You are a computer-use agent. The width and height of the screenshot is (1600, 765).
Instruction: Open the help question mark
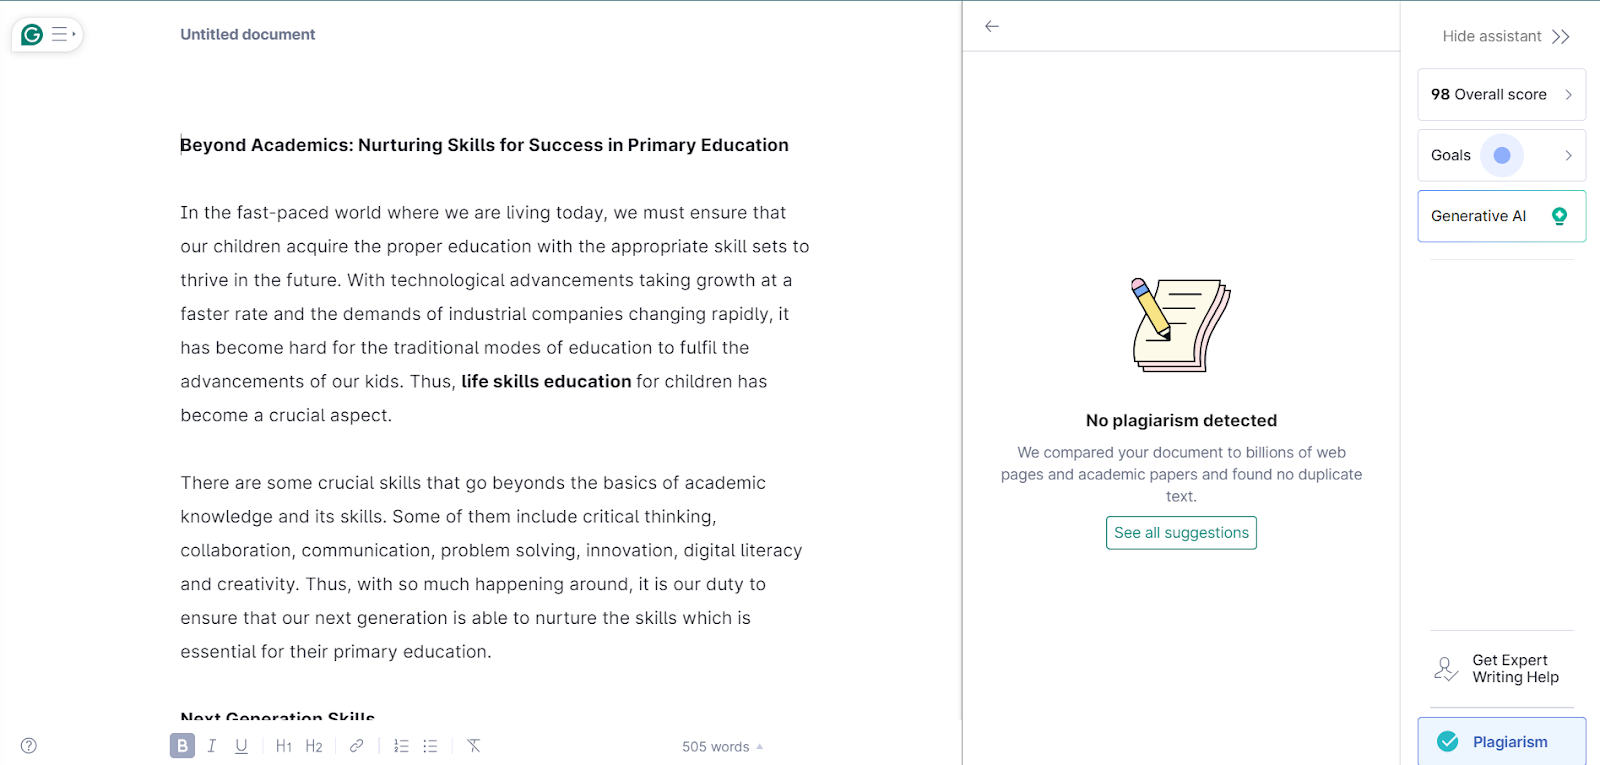28,745
